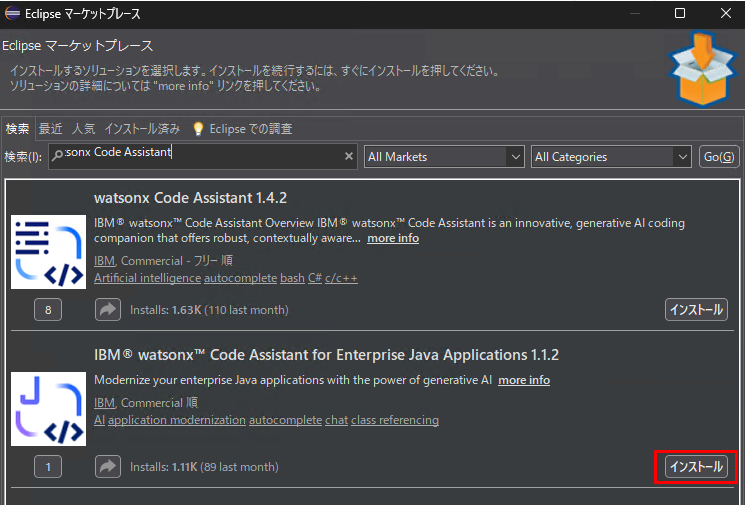Viewport: 745px width, 505px height.
Task: Open more info for Enterprise Java Applications
Action: tap(524, 380)
